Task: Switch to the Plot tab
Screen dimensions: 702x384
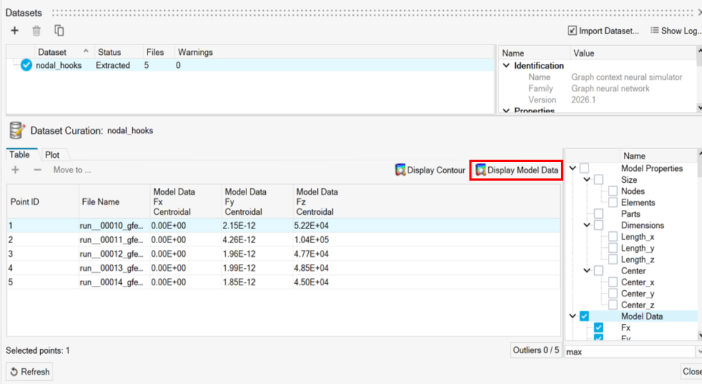Action: (x=52, y=155)
